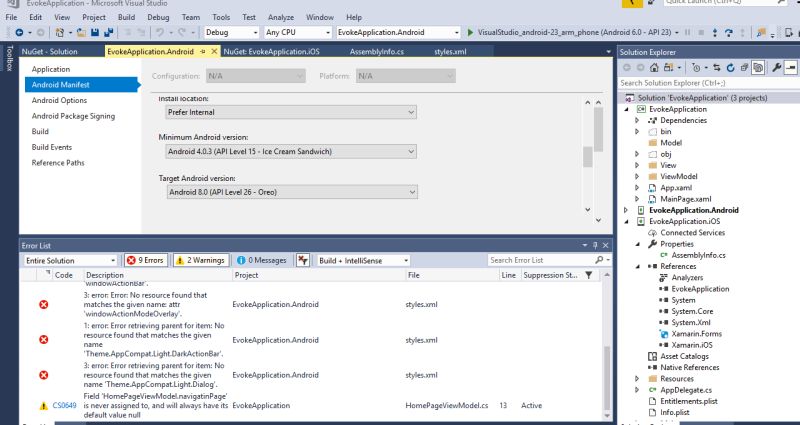Toggle the 9 Errors filter
The height and width of the screenshot is (425, 800).
(x=146, y=260)
